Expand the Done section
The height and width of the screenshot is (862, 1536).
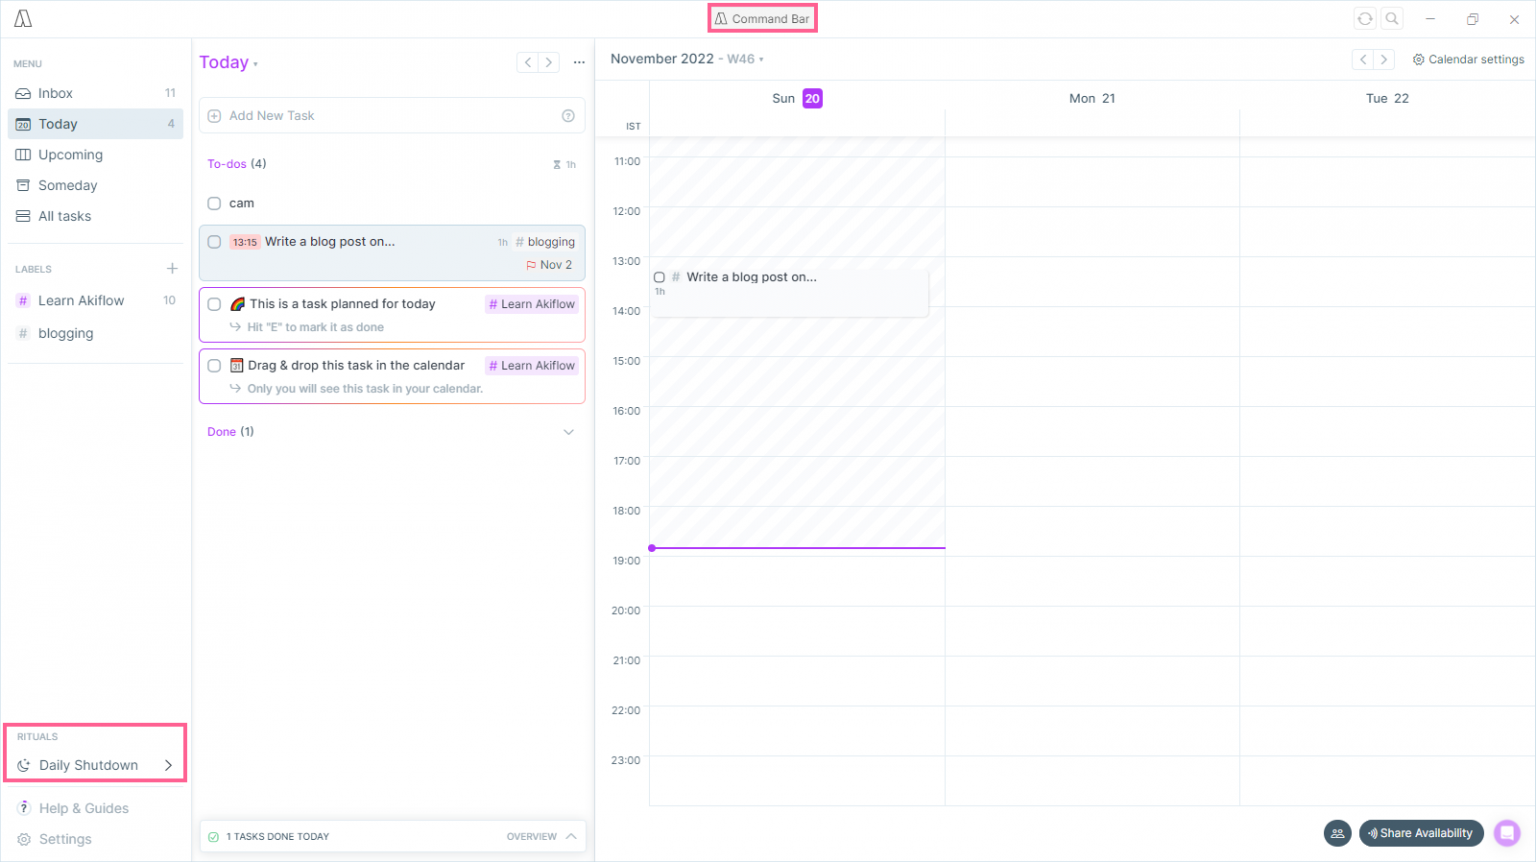click(568, 432)
